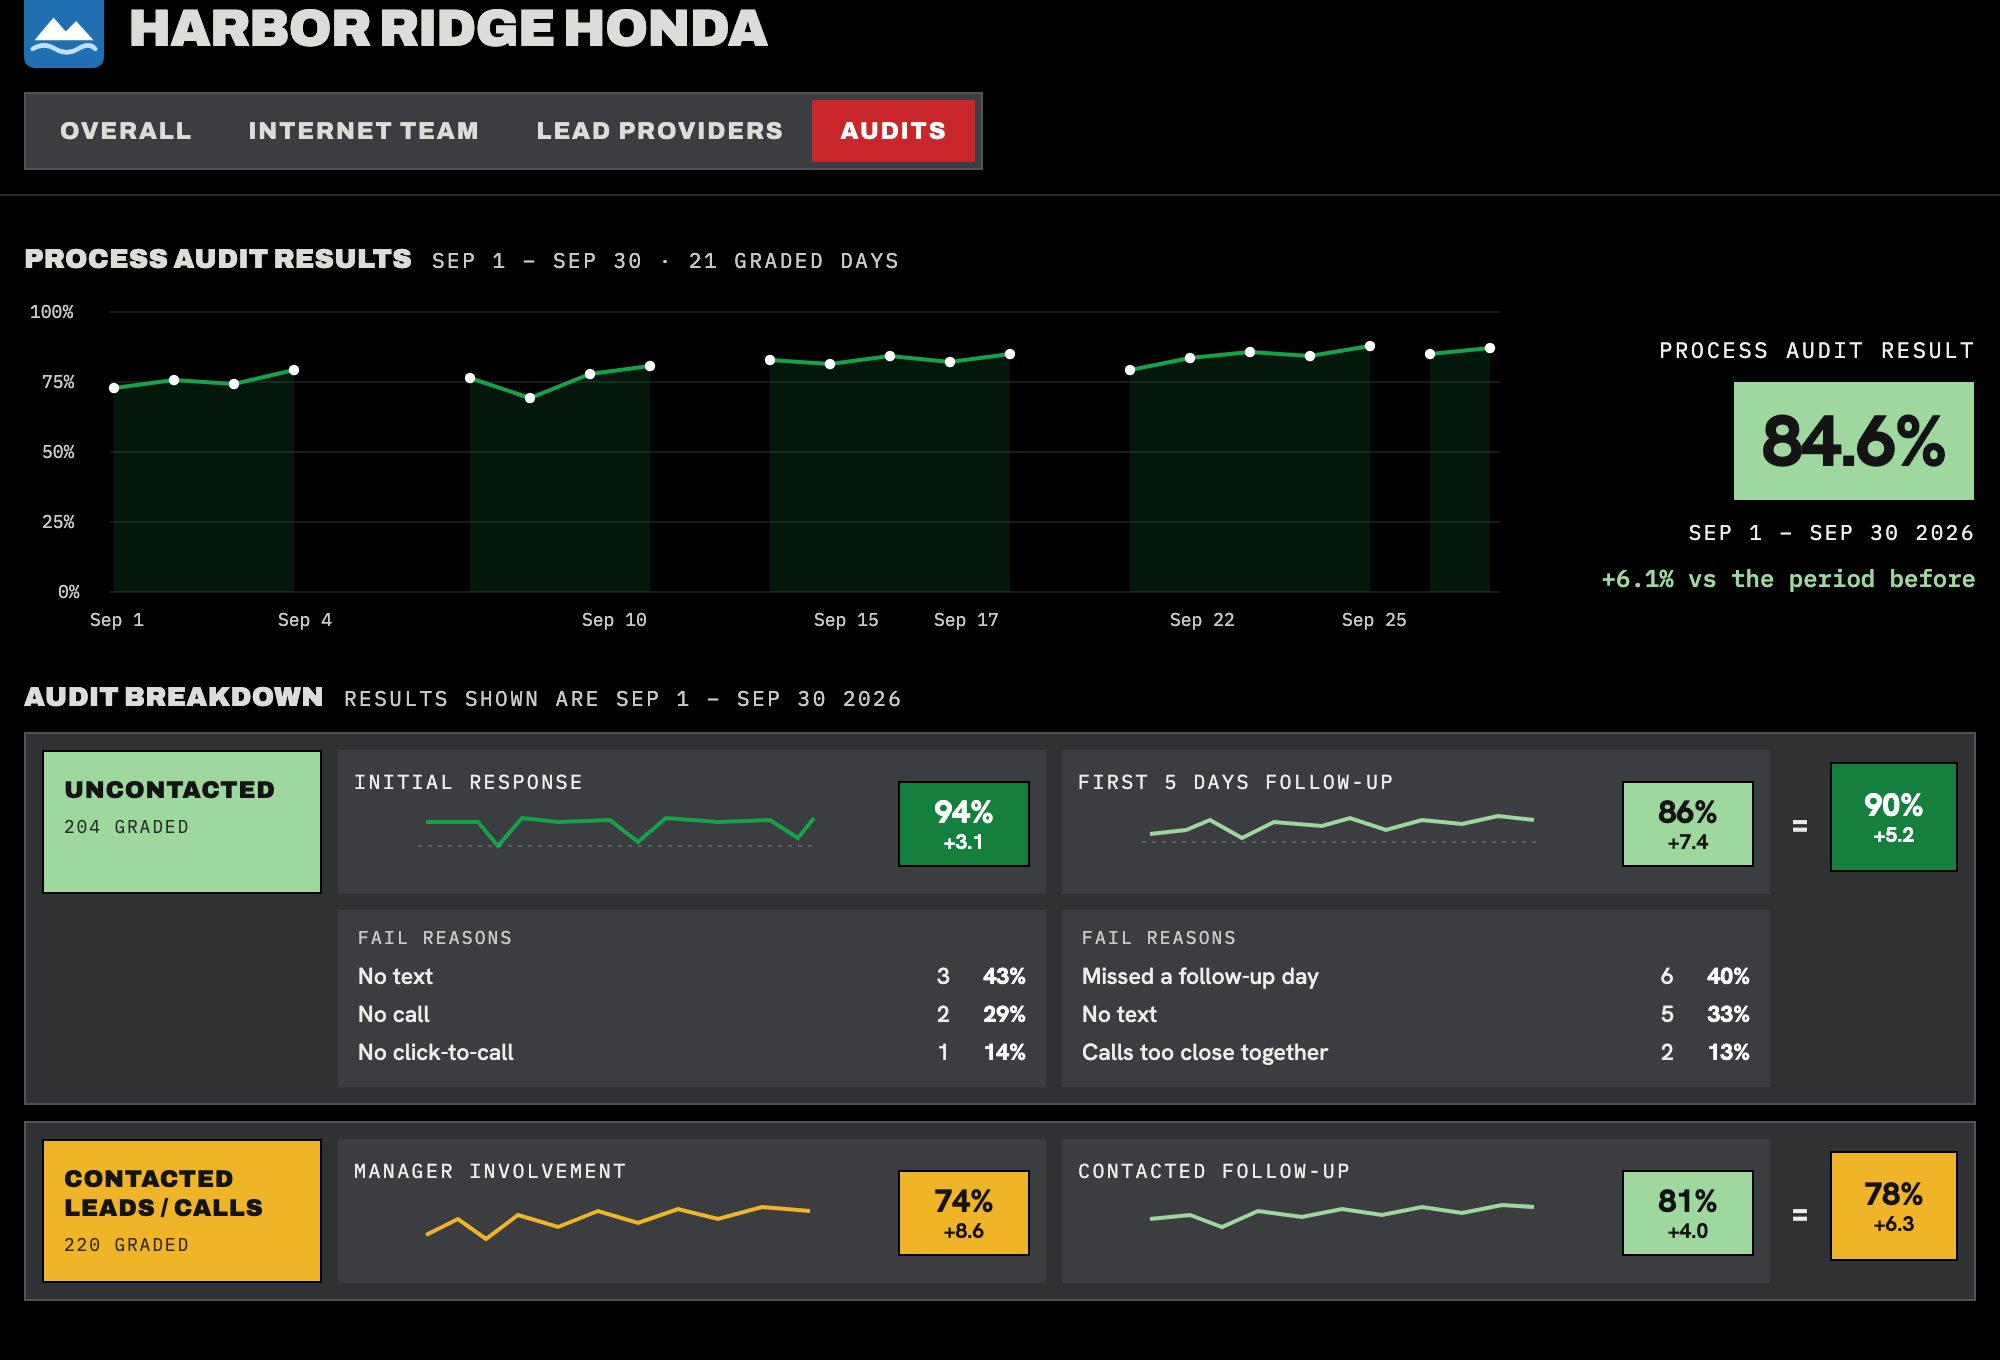Viewport: 2000px width, 1360px height.
Task: Click the Contacted Follow-Up 81% badge
Action: click(1688, 1213)
